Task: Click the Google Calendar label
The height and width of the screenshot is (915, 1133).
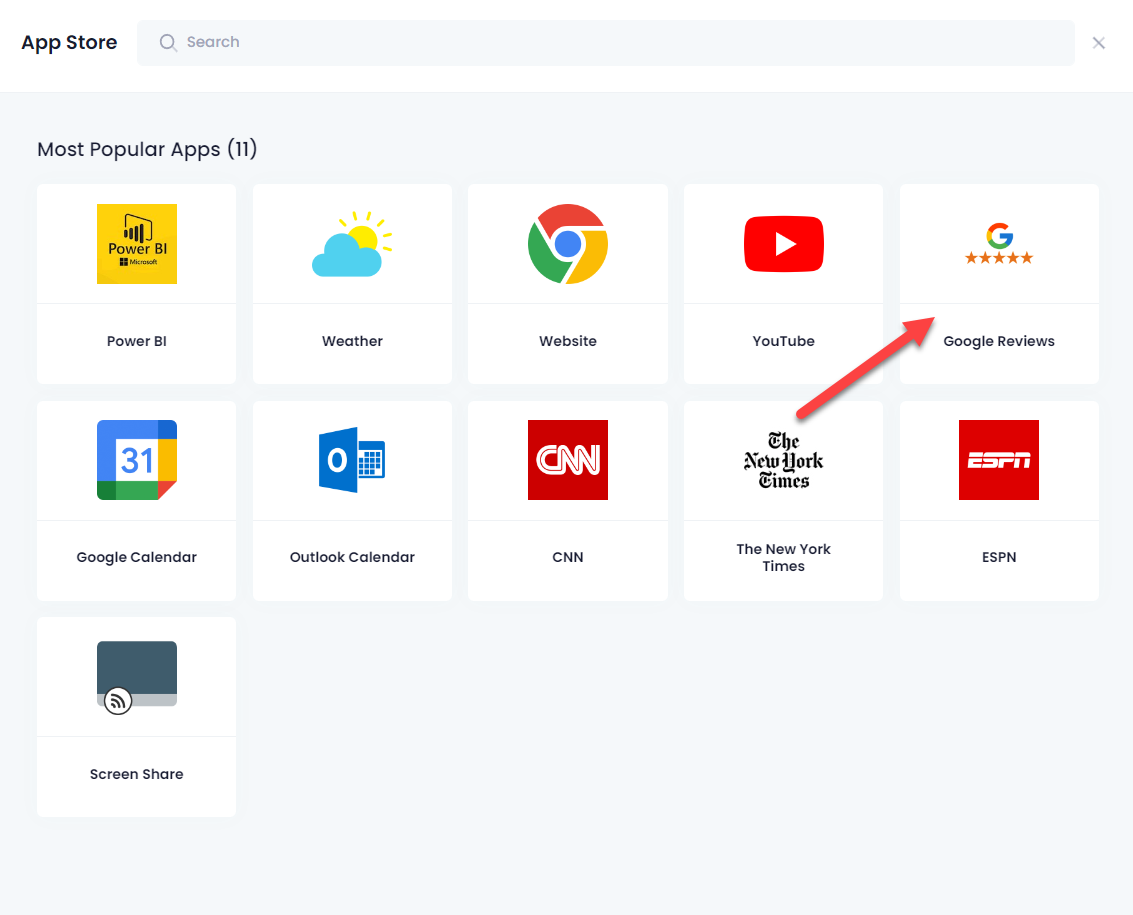Action: (137, 557)
